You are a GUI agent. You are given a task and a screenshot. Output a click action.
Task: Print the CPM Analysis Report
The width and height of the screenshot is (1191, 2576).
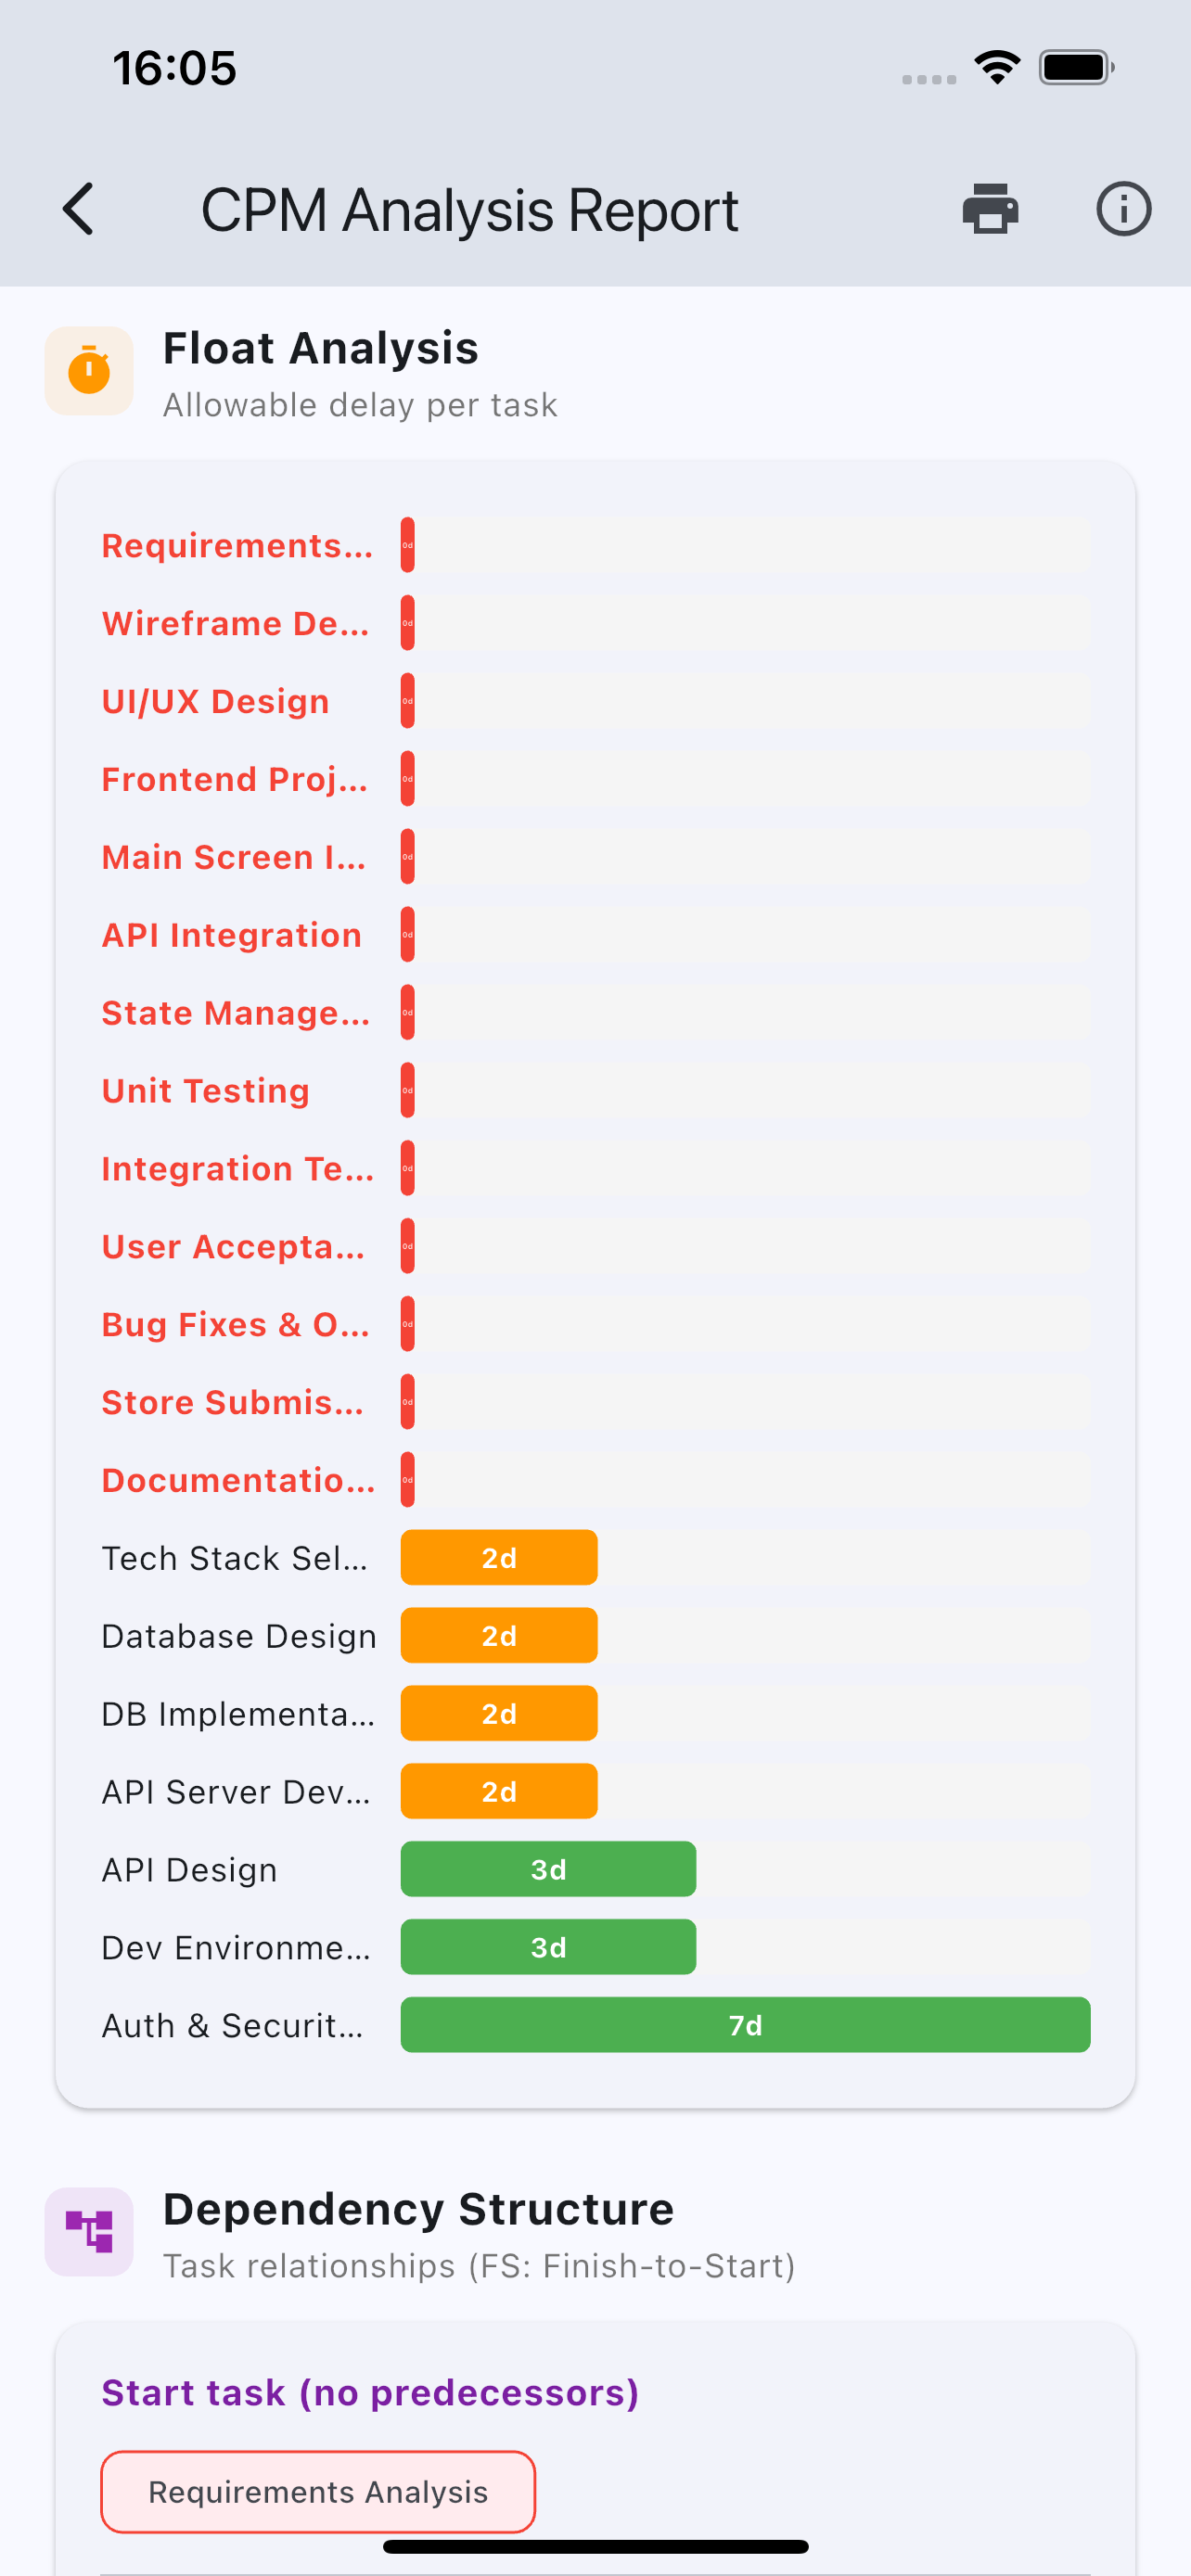pyautogui.click(x=990, y=209)
